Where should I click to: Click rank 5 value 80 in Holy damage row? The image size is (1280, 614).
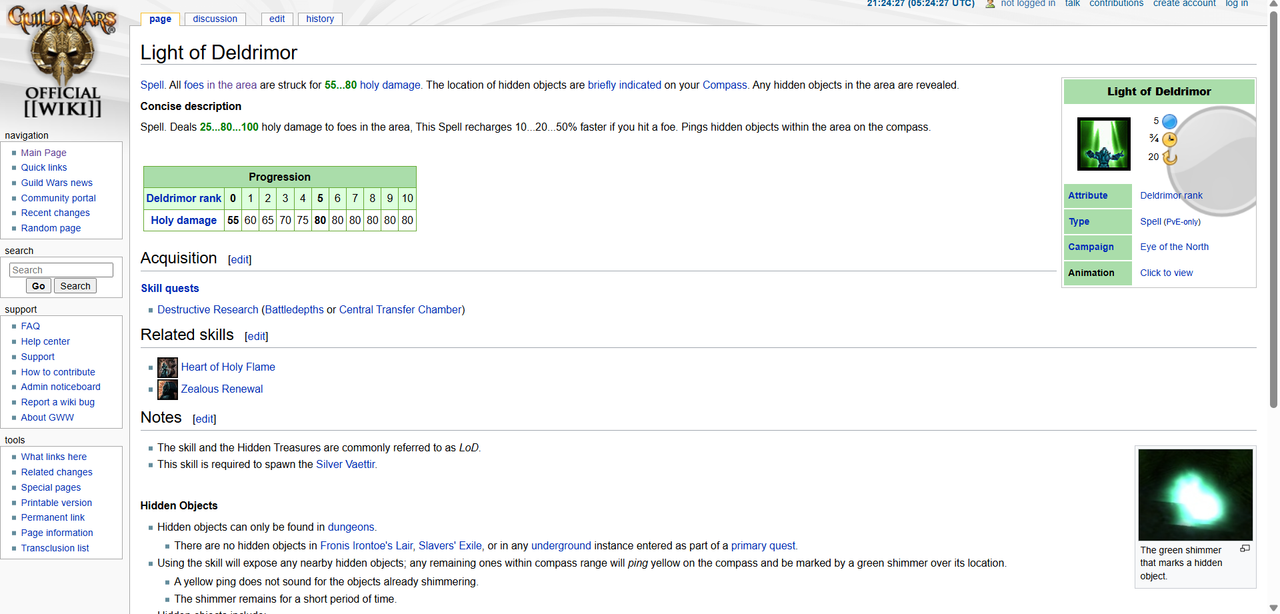click(x=320, y=220)
